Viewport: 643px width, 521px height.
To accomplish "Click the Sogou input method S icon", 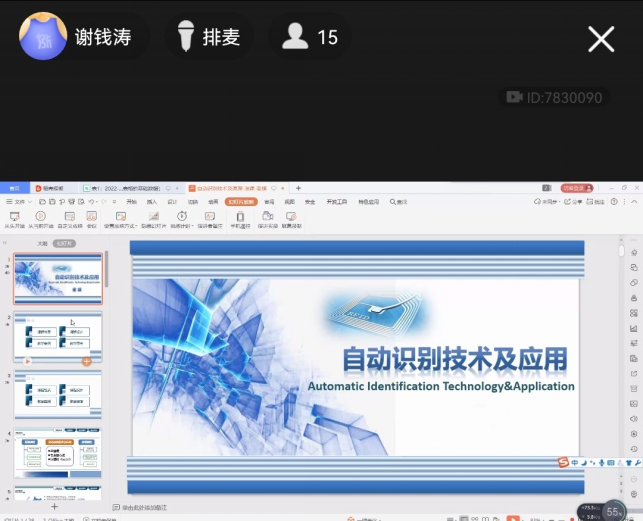I will [x=562, y=461].
